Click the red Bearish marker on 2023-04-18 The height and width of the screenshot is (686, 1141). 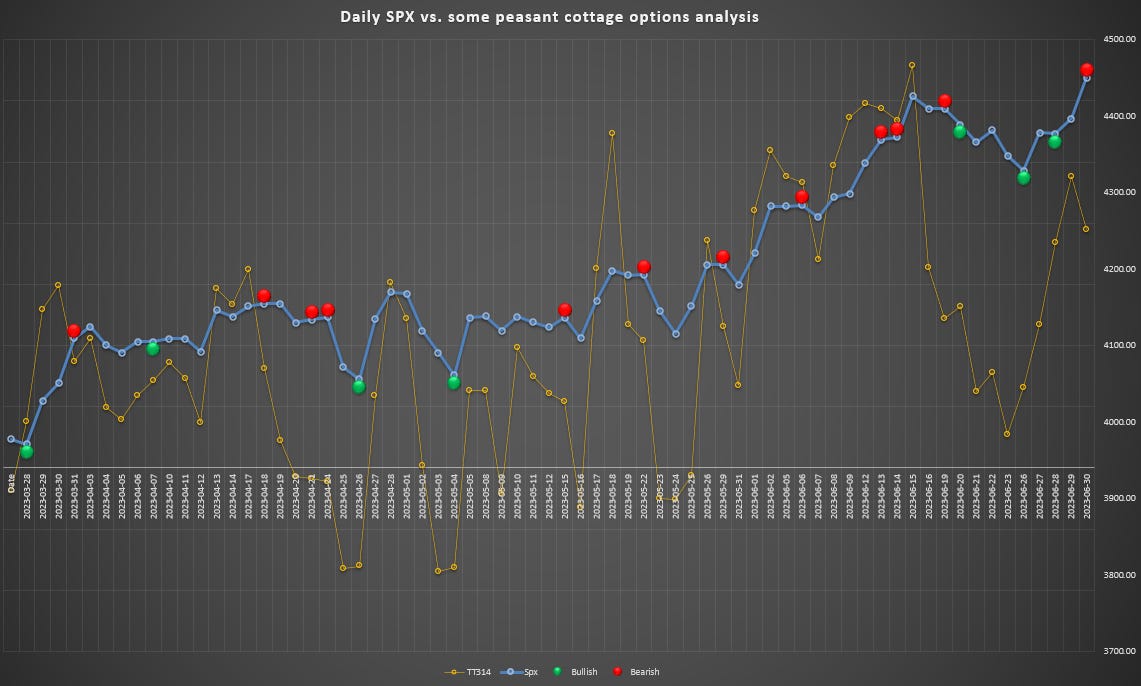pos(264,296)
